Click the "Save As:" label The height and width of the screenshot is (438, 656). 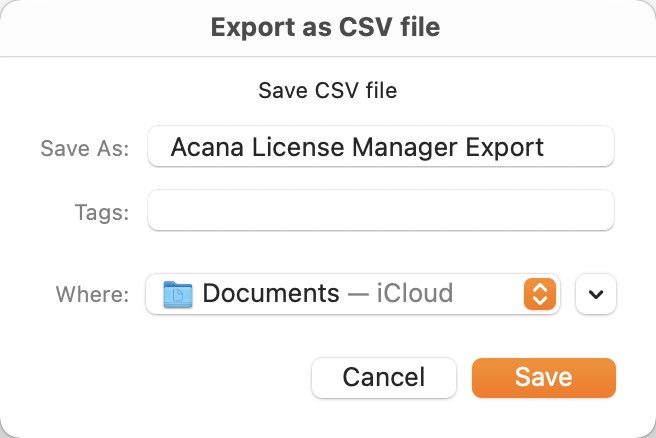tap(85, 149)
